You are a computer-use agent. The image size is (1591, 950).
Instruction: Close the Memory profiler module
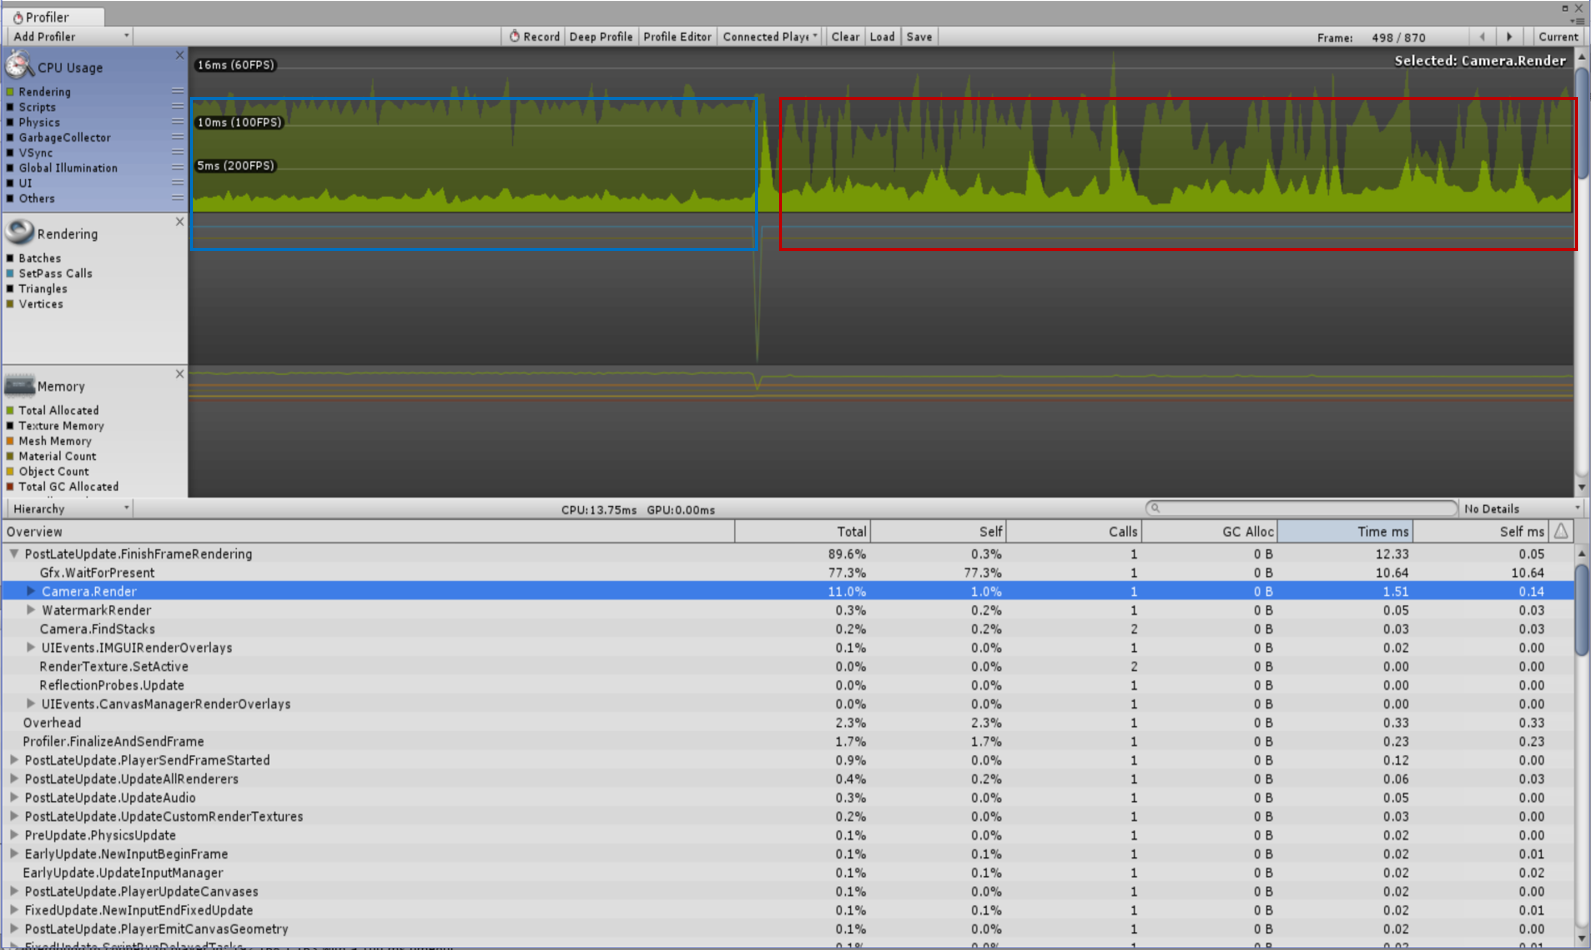180,374
